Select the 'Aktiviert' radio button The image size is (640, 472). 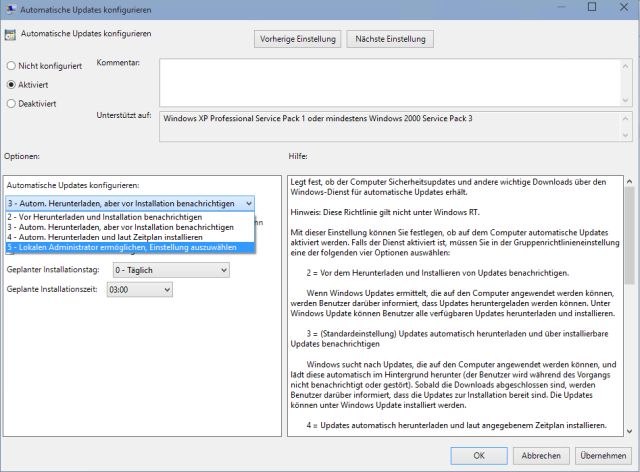click(x=11, y=84)
